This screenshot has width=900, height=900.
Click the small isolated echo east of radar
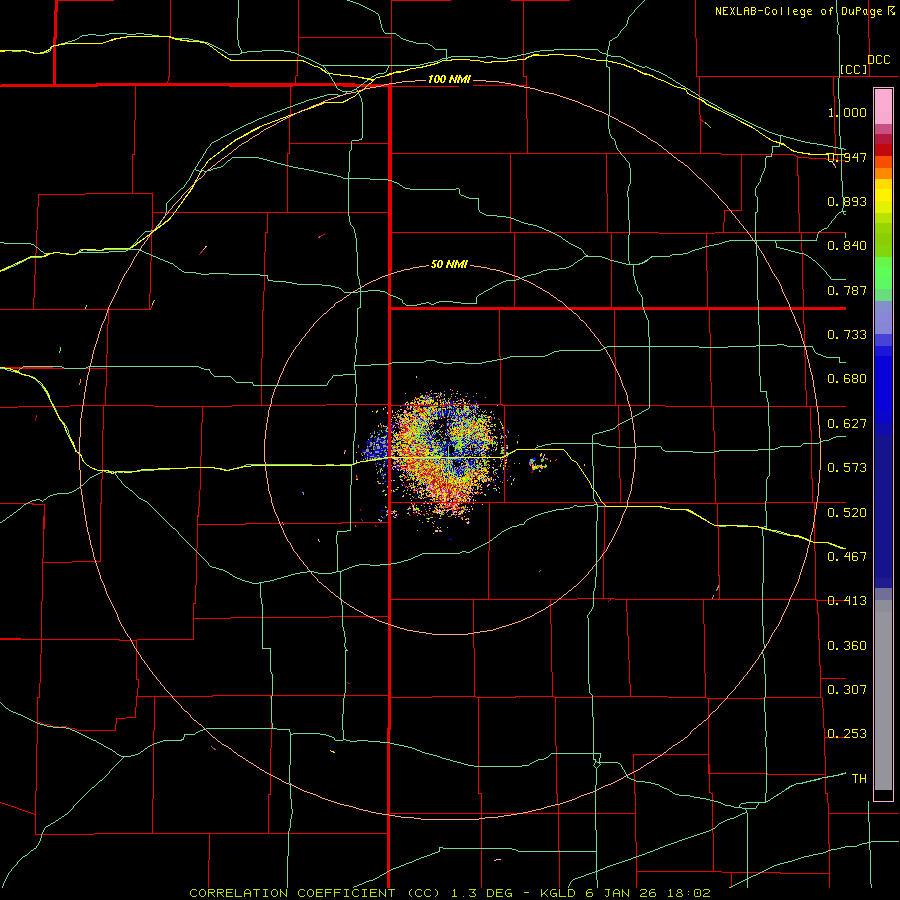point(538,463)
